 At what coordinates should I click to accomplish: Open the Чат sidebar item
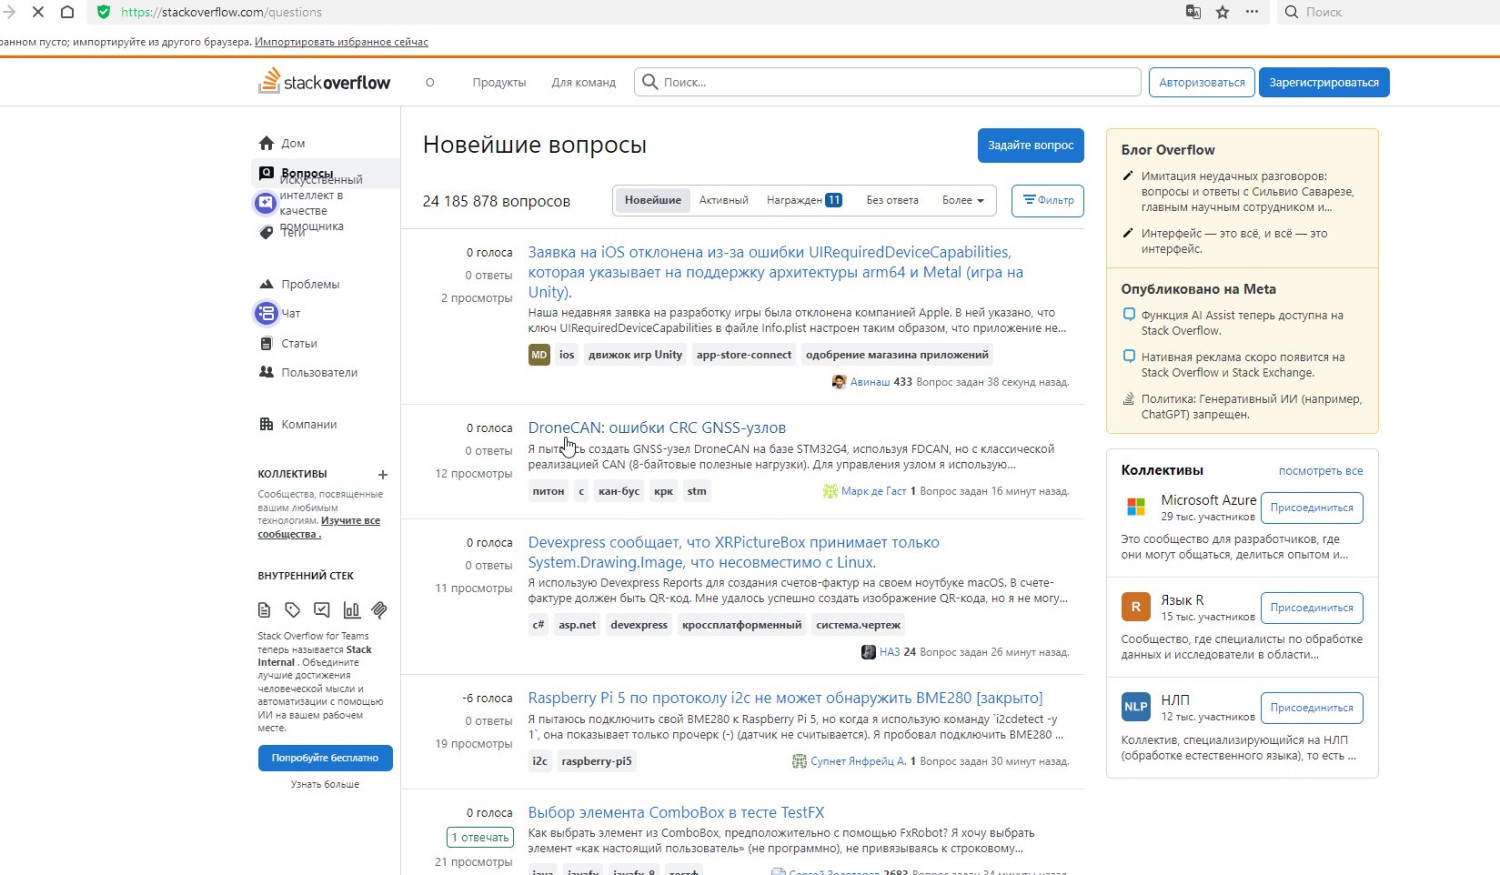[290, 314]
